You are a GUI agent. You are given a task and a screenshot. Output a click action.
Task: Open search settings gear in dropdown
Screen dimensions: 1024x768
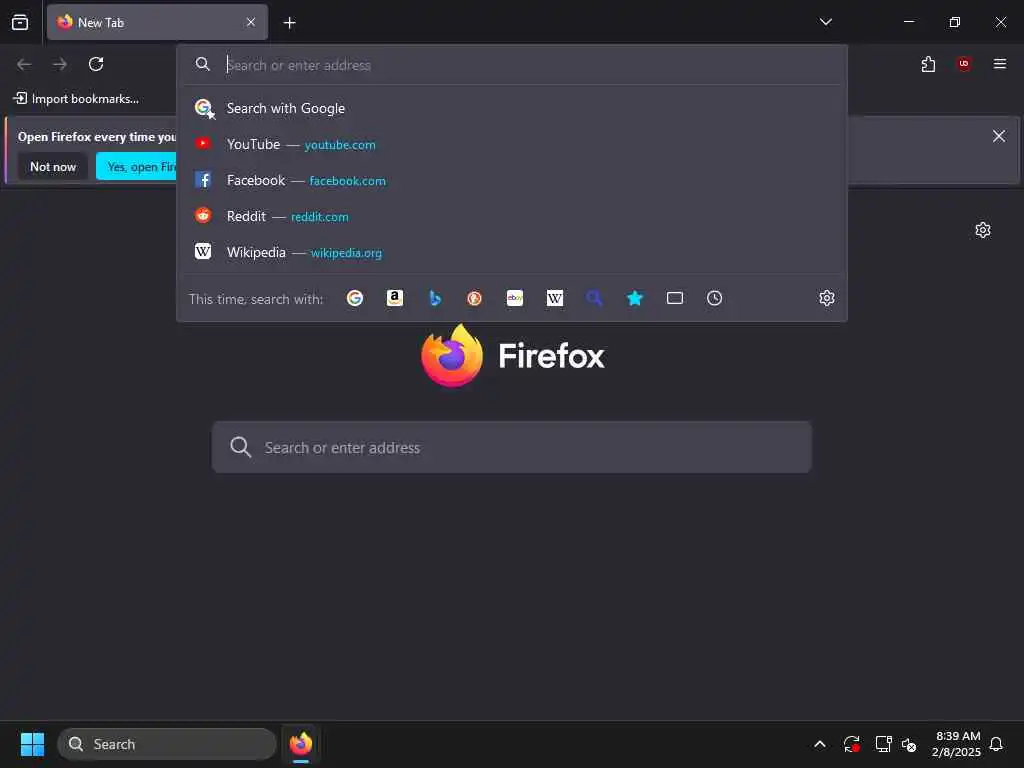pyautogui.click(x=827, y=298)
